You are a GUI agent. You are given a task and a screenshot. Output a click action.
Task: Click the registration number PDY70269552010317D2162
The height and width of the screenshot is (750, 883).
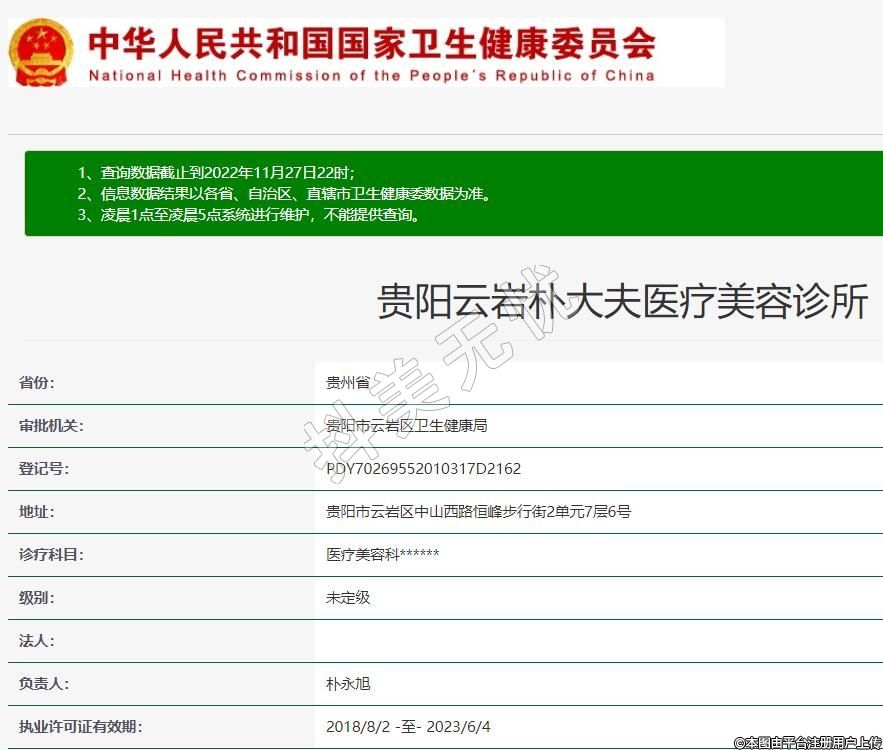[x=423, y=469]
